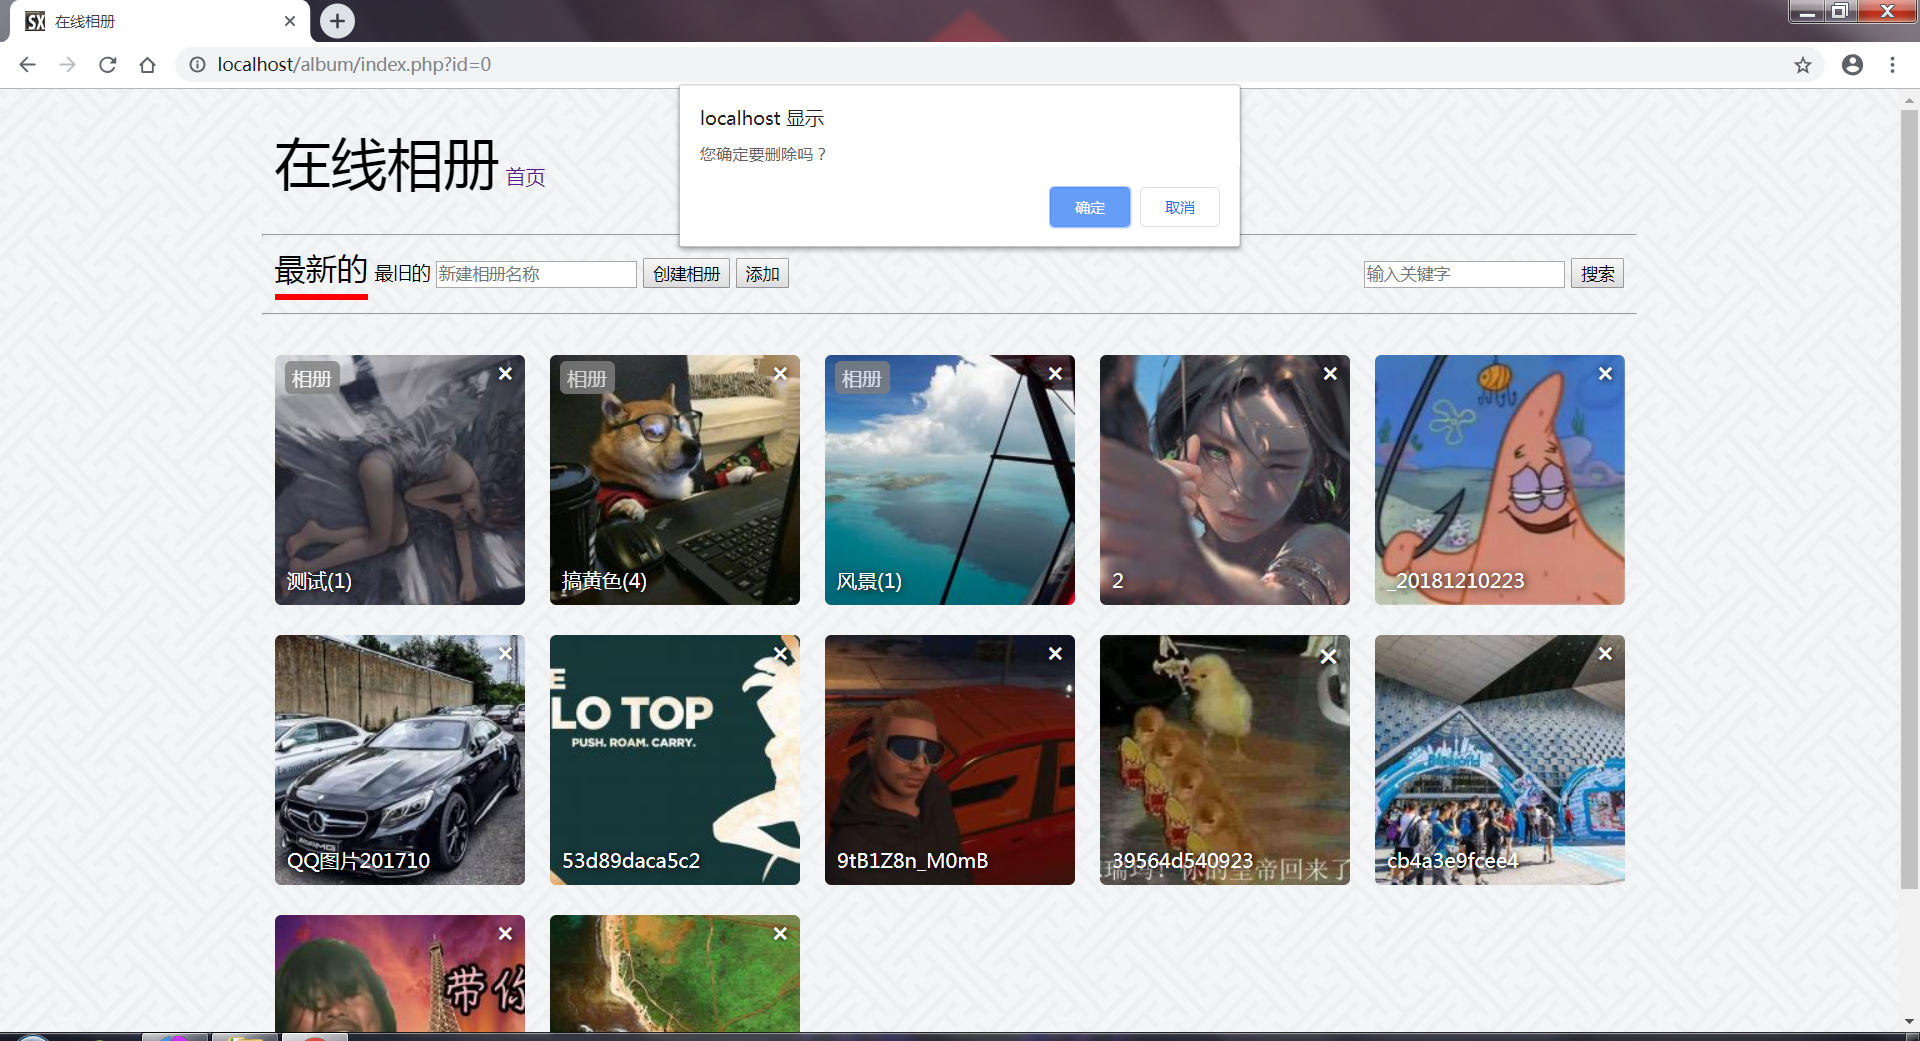Open the photo thumbnail labeled 2
The image size is (1920, 1041).
1225,480
